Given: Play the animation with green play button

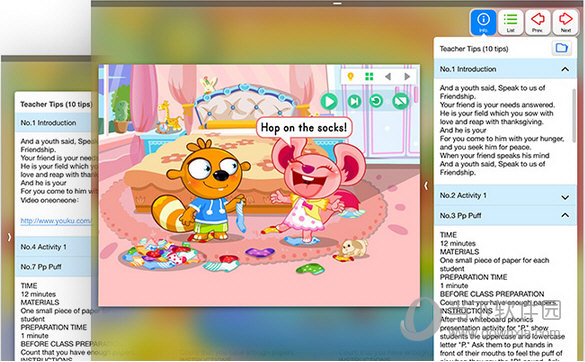Looking at the screenshot, I should [x=329, y=102].
